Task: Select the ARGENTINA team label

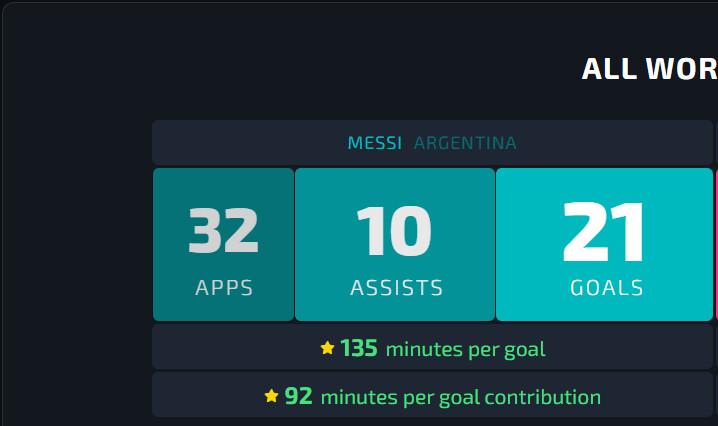Action: (x=465, y=143)
